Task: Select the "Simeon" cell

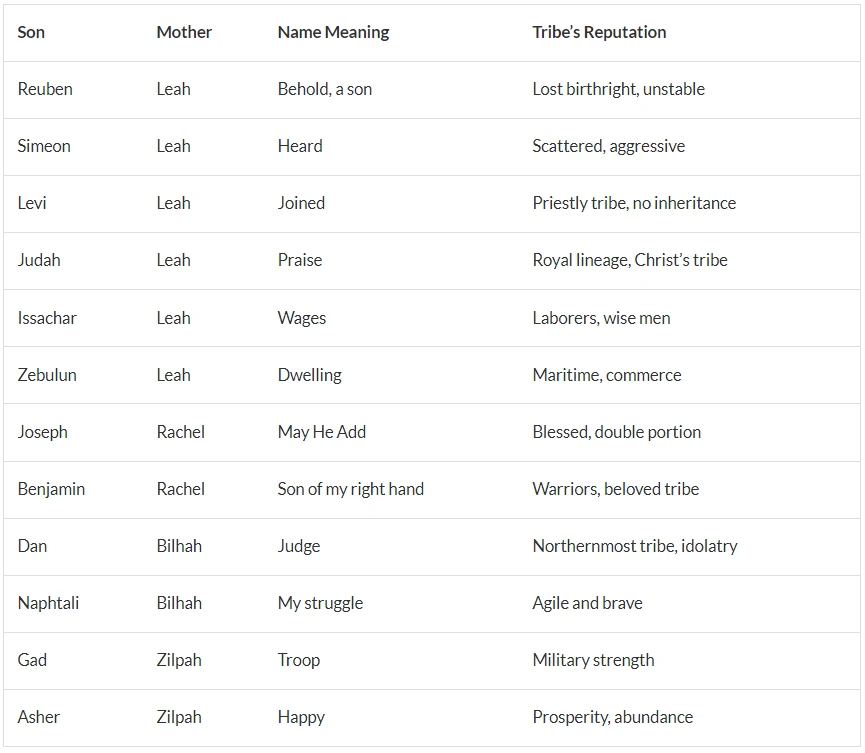Action: [44, 146]
